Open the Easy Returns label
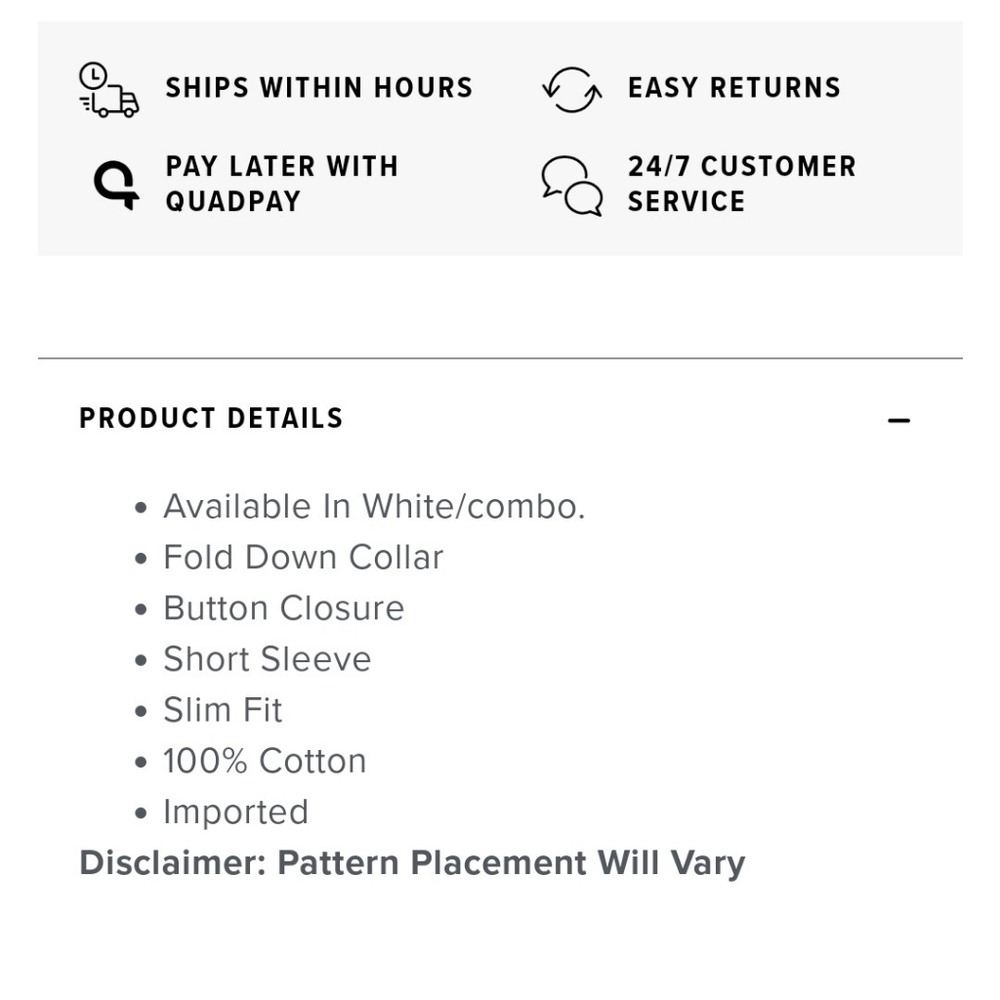The width and height of the screenshot is (1000, 1000). [734, 88]
